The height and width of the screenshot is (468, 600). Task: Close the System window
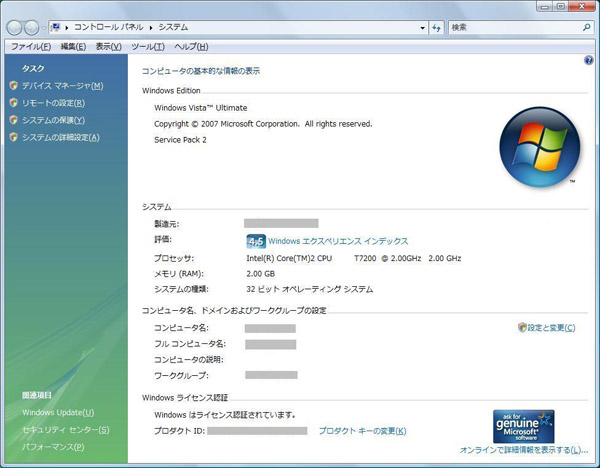pyautogui.click(x=582, y=6)
